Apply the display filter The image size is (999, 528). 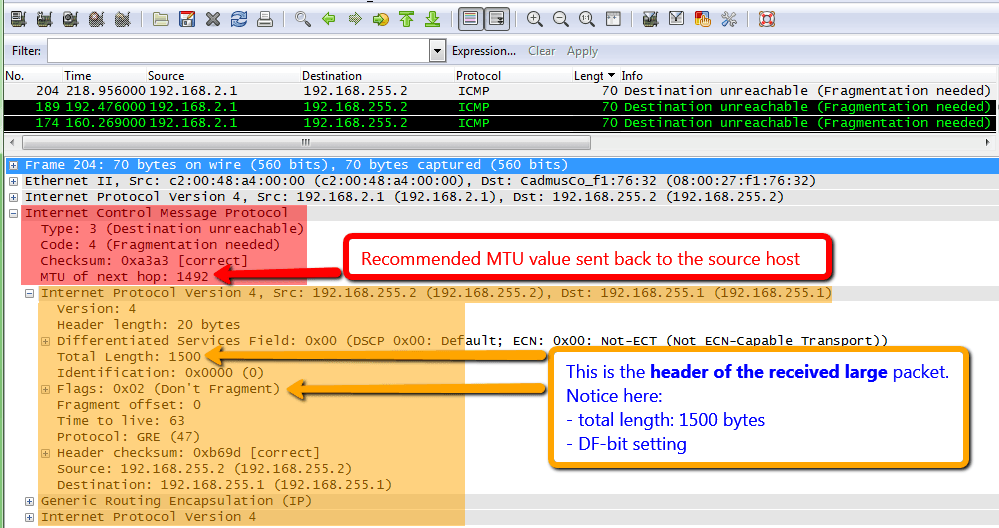(x=582, y=51)
